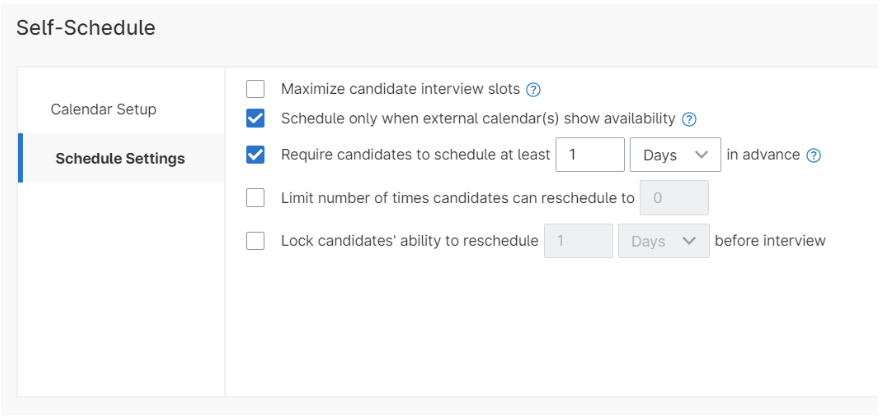Enable Lock candidates' ability to reschedule checkbox
Image resolution: width=888 pixels, height=416 pixels.
[256, 241]
